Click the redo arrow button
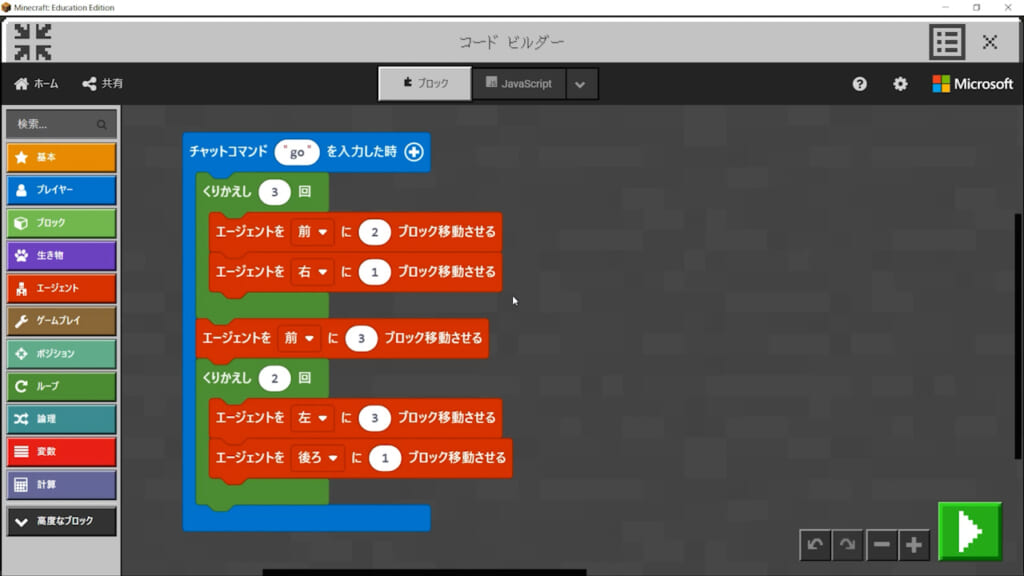This screenshot has height=576, width=1024. pyautogui.click(x=848, y=545)
